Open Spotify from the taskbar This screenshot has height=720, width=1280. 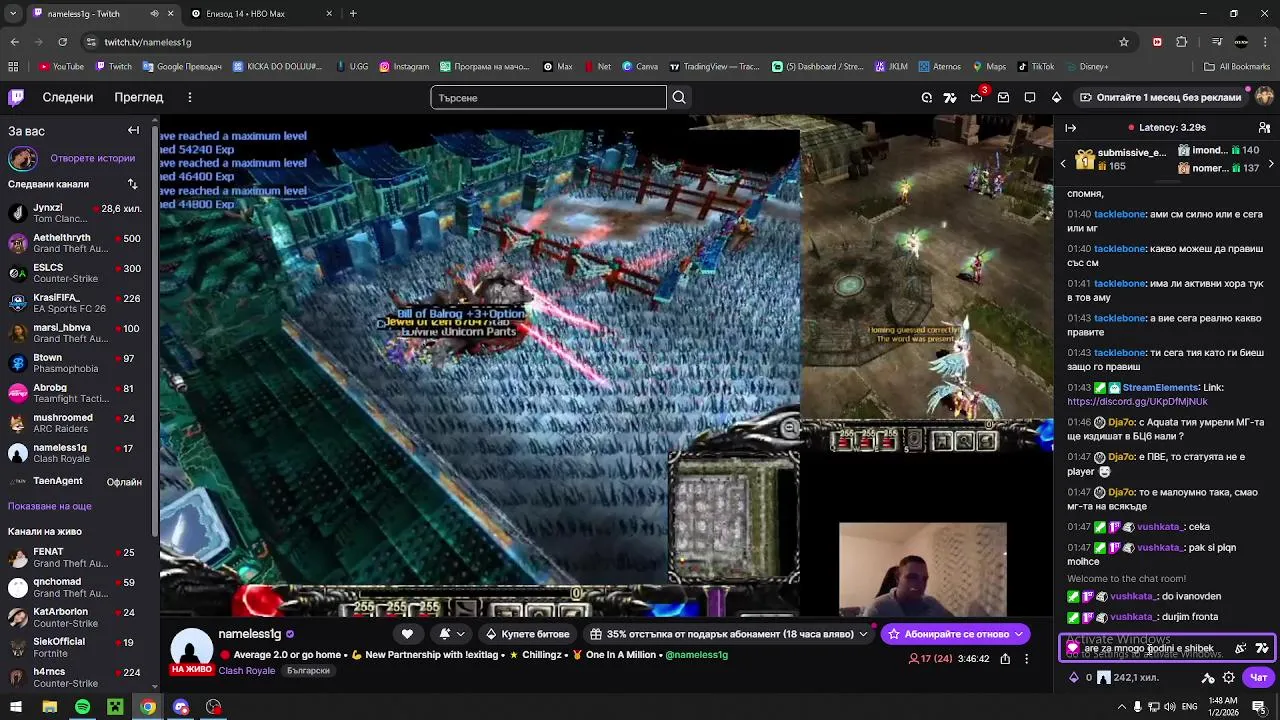(x=82, y=707)
